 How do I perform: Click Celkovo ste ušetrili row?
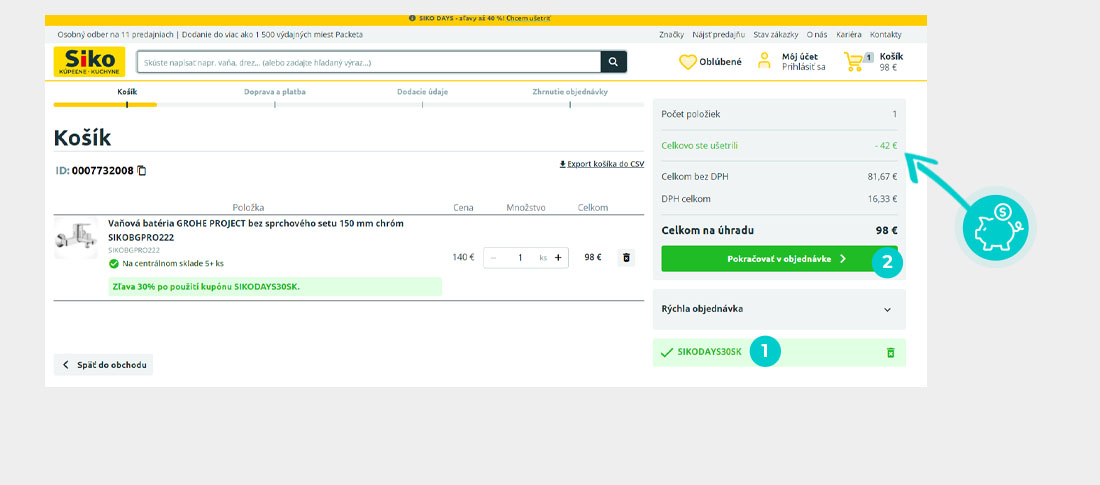[779, 146]
